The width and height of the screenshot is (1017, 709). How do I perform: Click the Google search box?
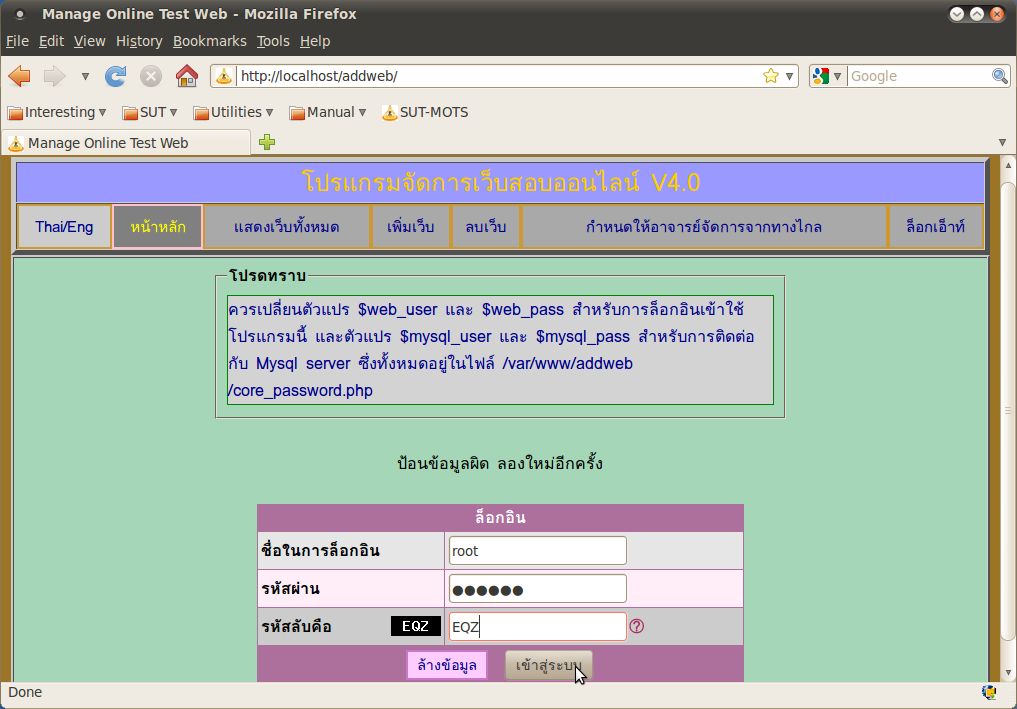[x=920, y=76]
